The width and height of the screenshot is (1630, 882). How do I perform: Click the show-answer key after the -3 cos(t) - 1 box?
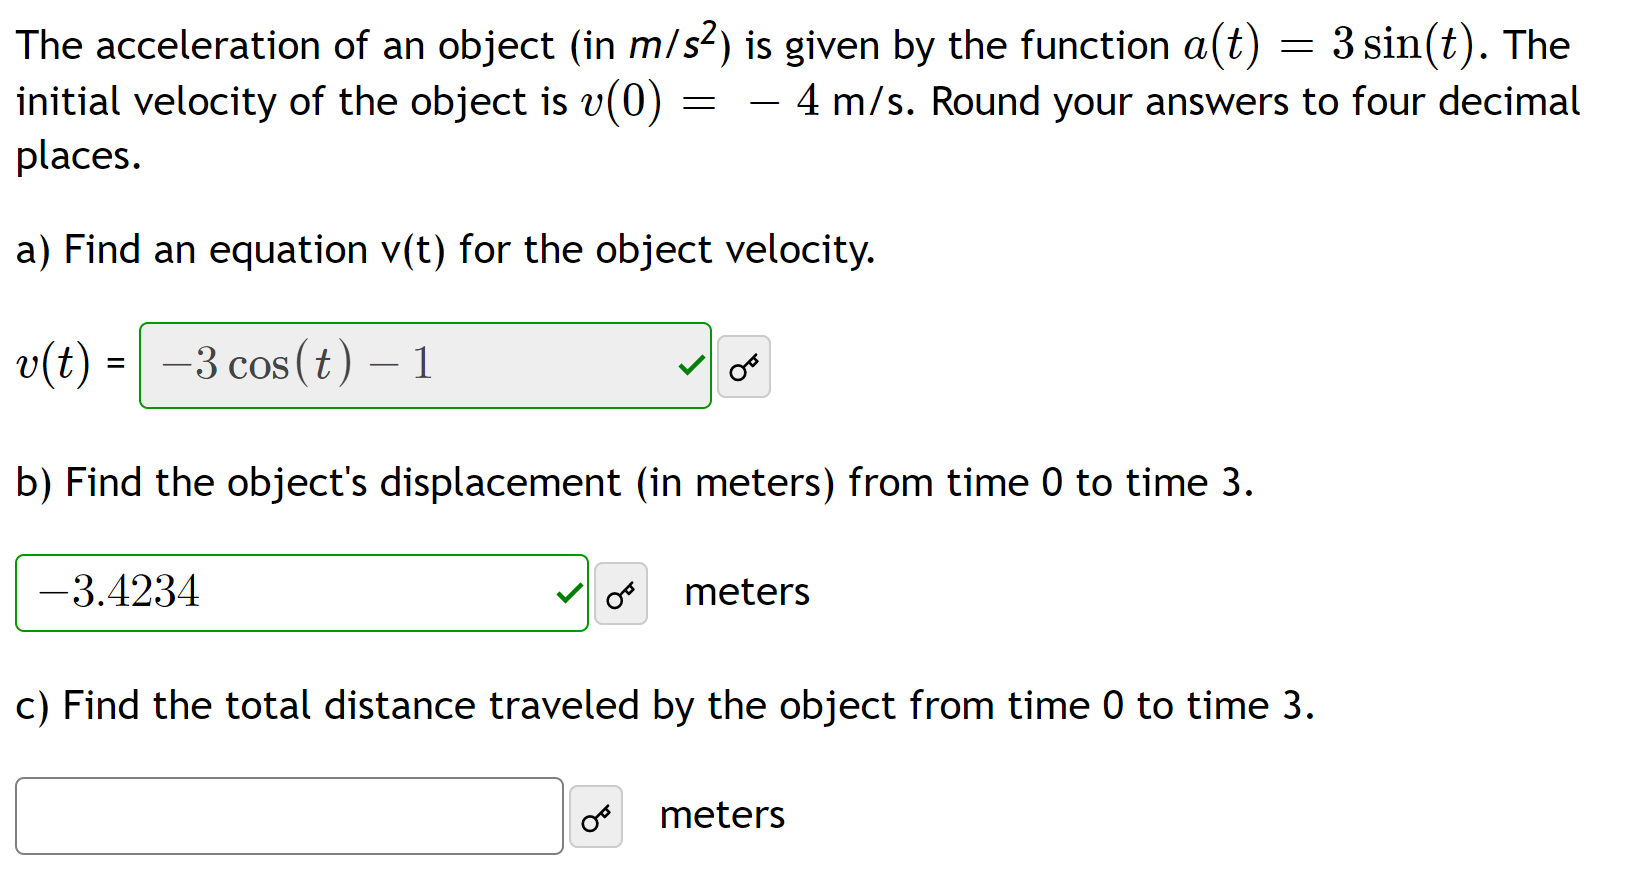click(744, 366)
